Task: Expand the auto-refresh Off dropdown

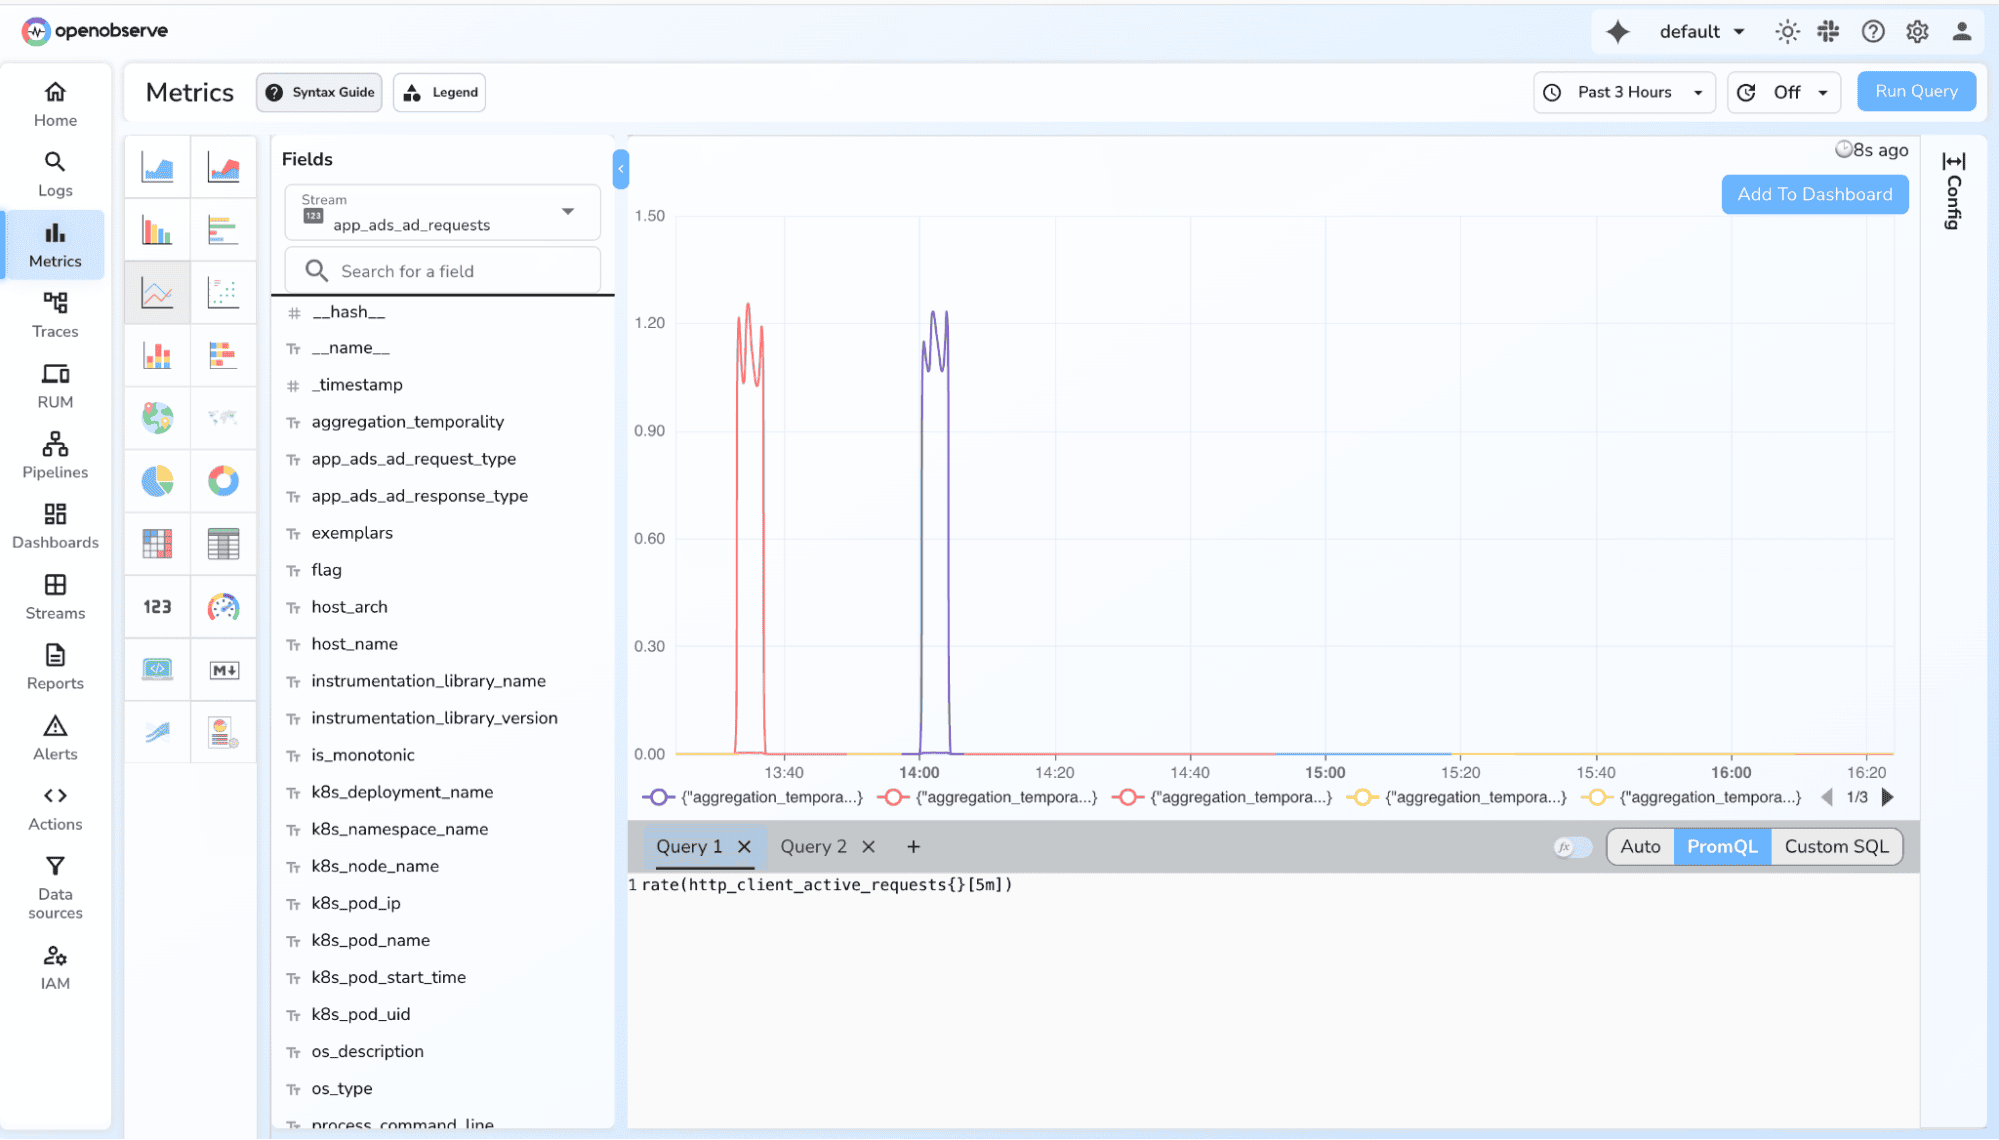Action: pos(1785,92)
